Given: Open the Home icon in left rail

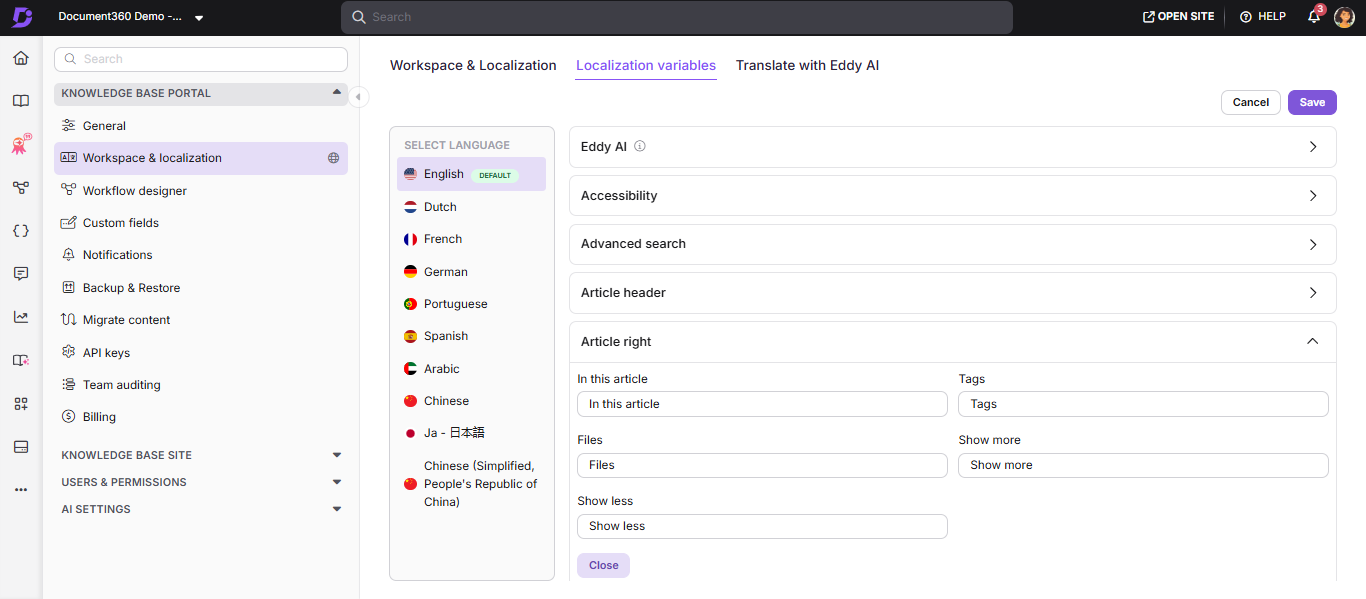Looking at the screenshot, I should (x=21, y=58).
